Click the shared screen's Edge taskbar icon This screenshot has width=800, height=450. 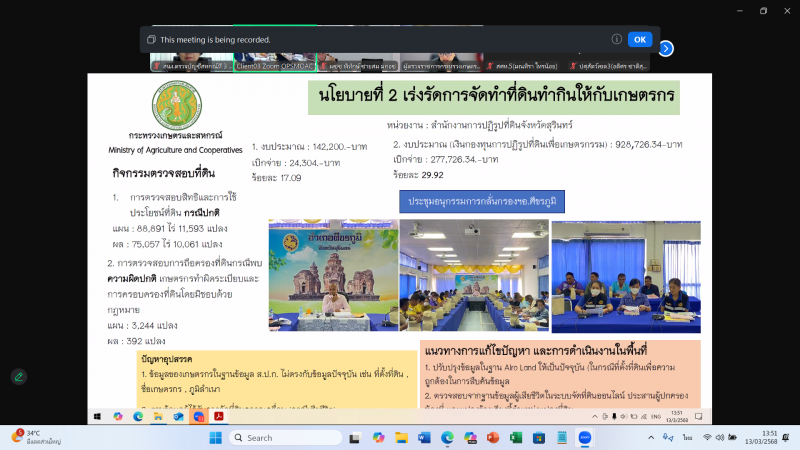[138, 416]
